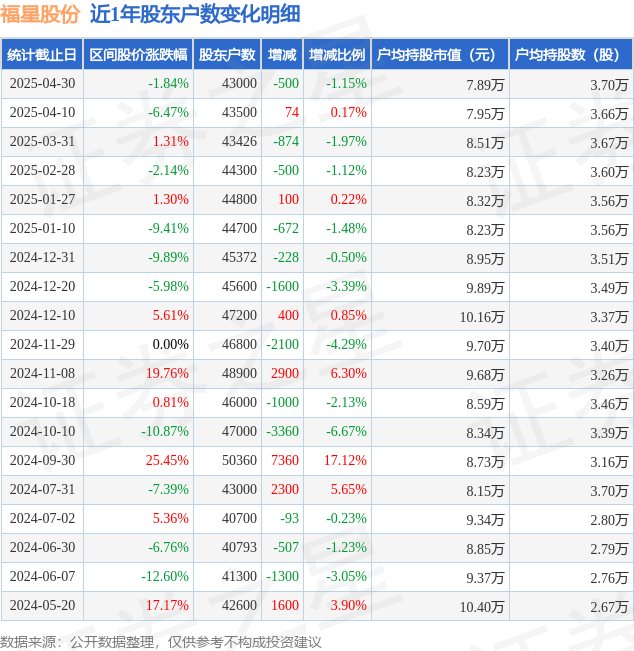Image resolution: width=634 pixels, height=651 pixels.
Task: Select the date cell 2024-10-10
Action: [x=42, y=431]
